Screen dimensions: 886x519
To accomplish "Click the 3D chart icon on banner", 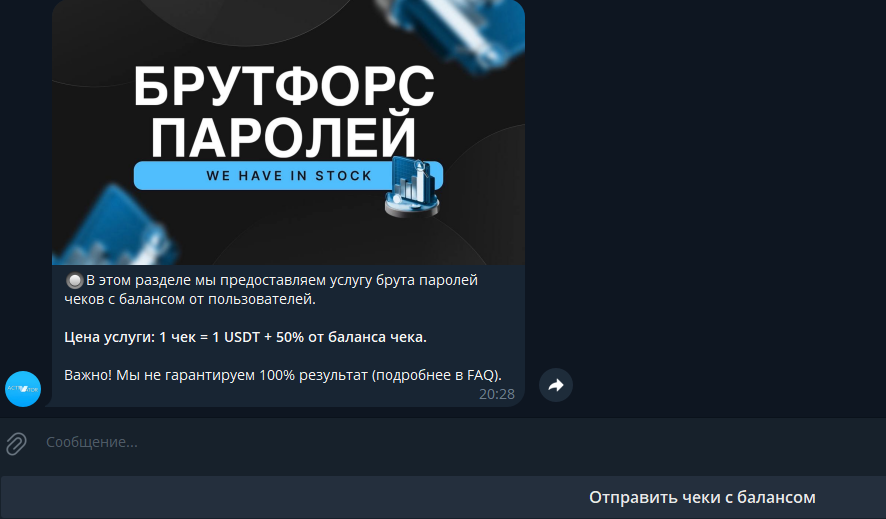I will pyautogui.click(x=412, y=187).
